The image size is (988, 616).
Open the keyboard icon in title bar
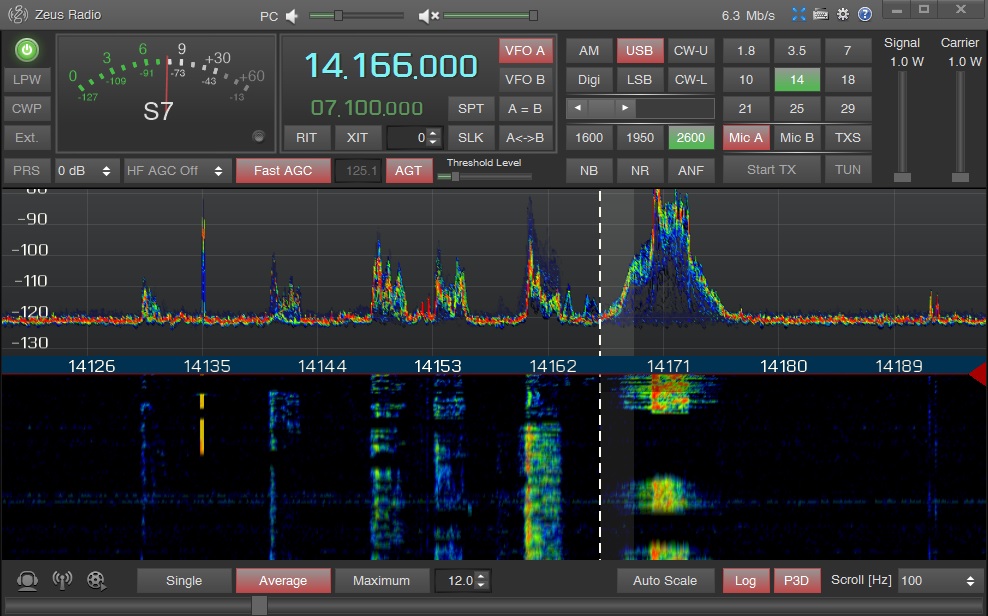tap(820, 14)
